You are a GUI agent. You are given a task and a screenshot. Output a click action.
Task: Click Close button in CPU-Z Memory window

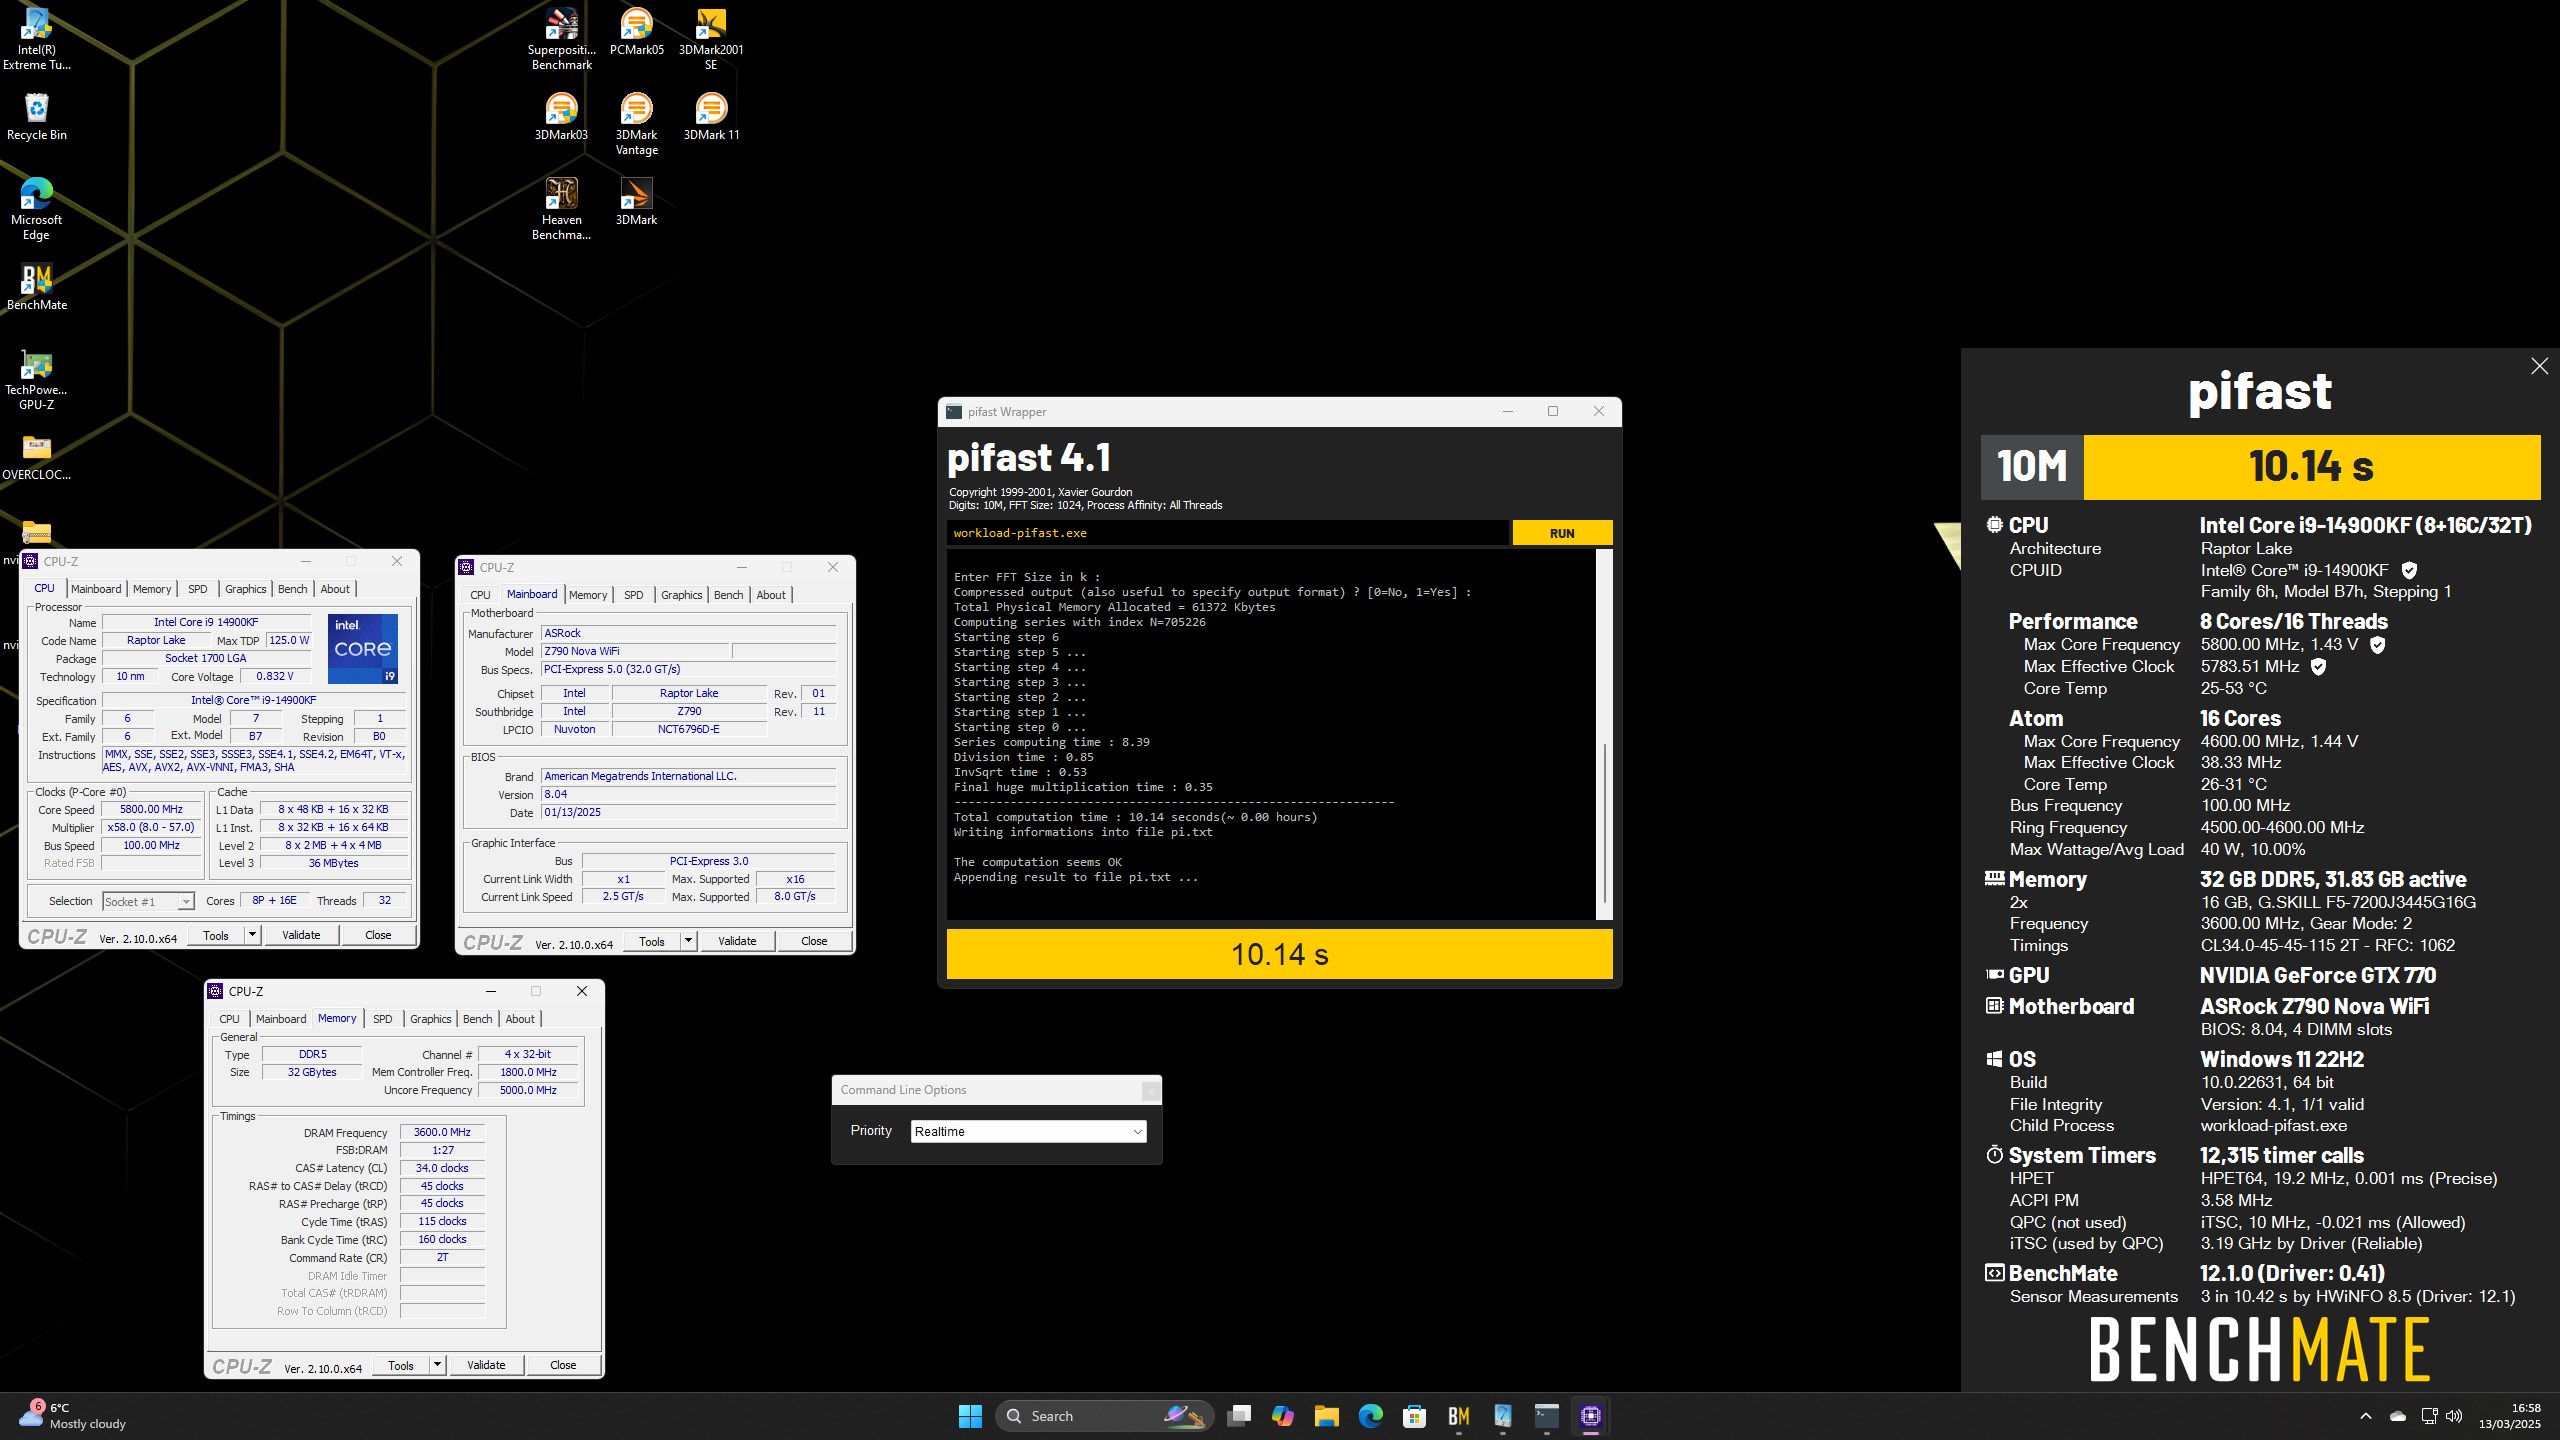(563, 1365)
